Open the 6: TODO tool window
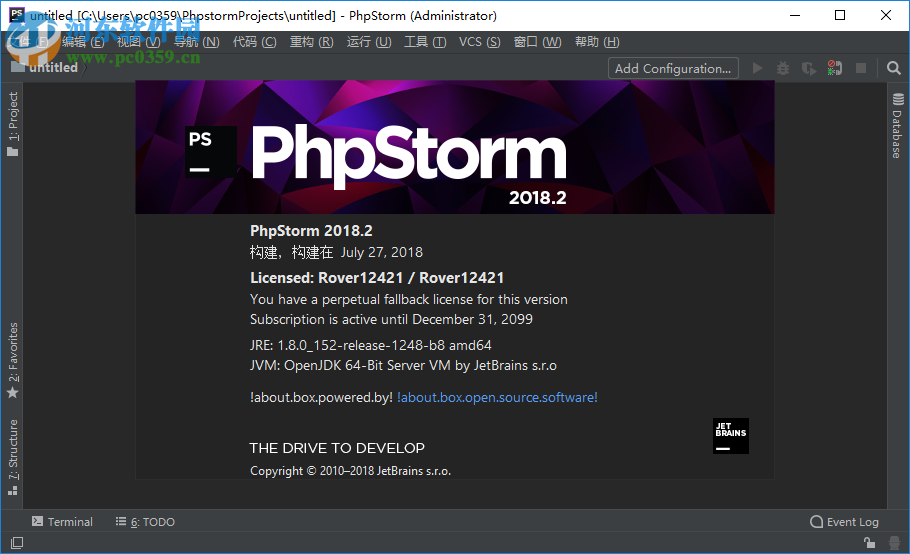 pyautogui.click(x=145, y=522)
